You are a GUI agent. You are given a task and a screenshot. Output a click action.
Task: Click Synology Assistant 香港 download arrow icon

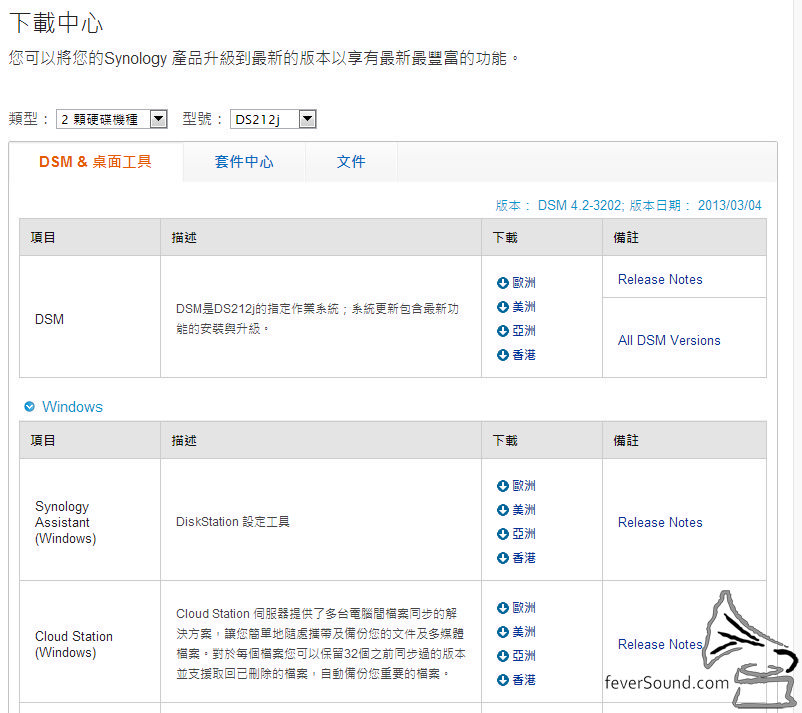[x=502, y=558]
